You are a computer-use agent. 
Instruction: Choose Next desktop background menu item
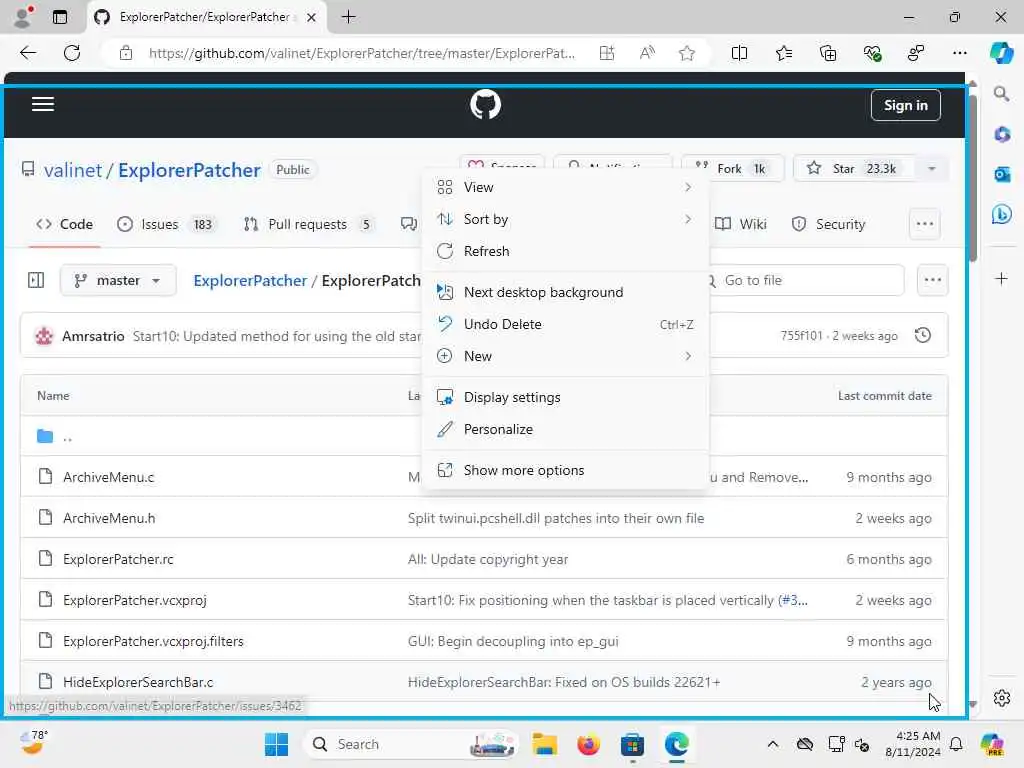[x=566, y=293]
